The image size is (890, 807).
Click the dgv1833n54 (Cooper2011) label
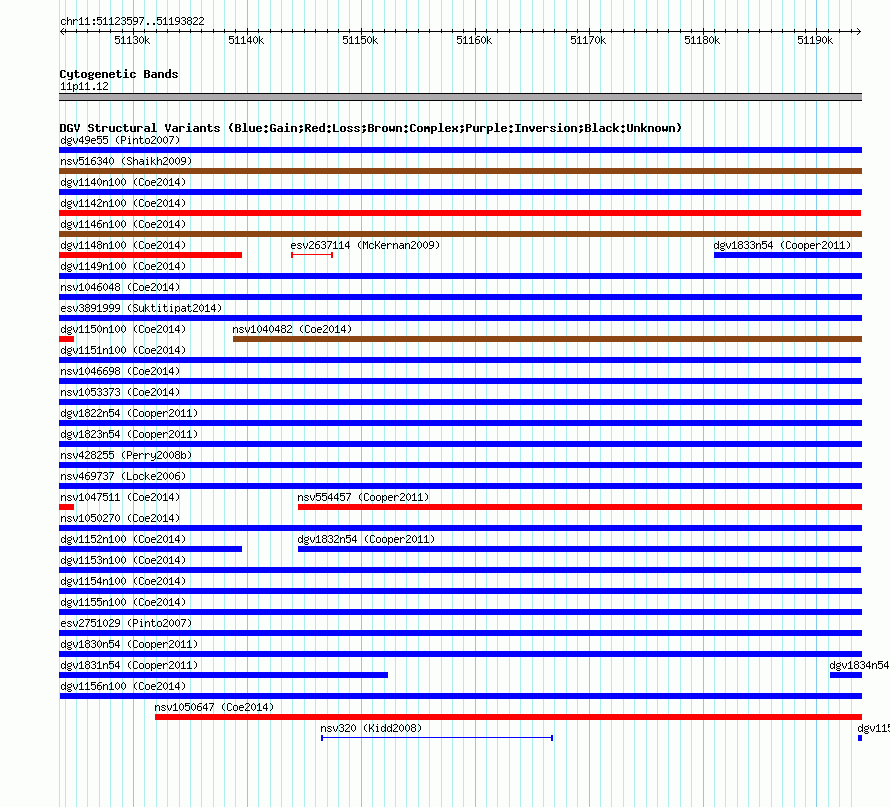click(x=782, y=245)
